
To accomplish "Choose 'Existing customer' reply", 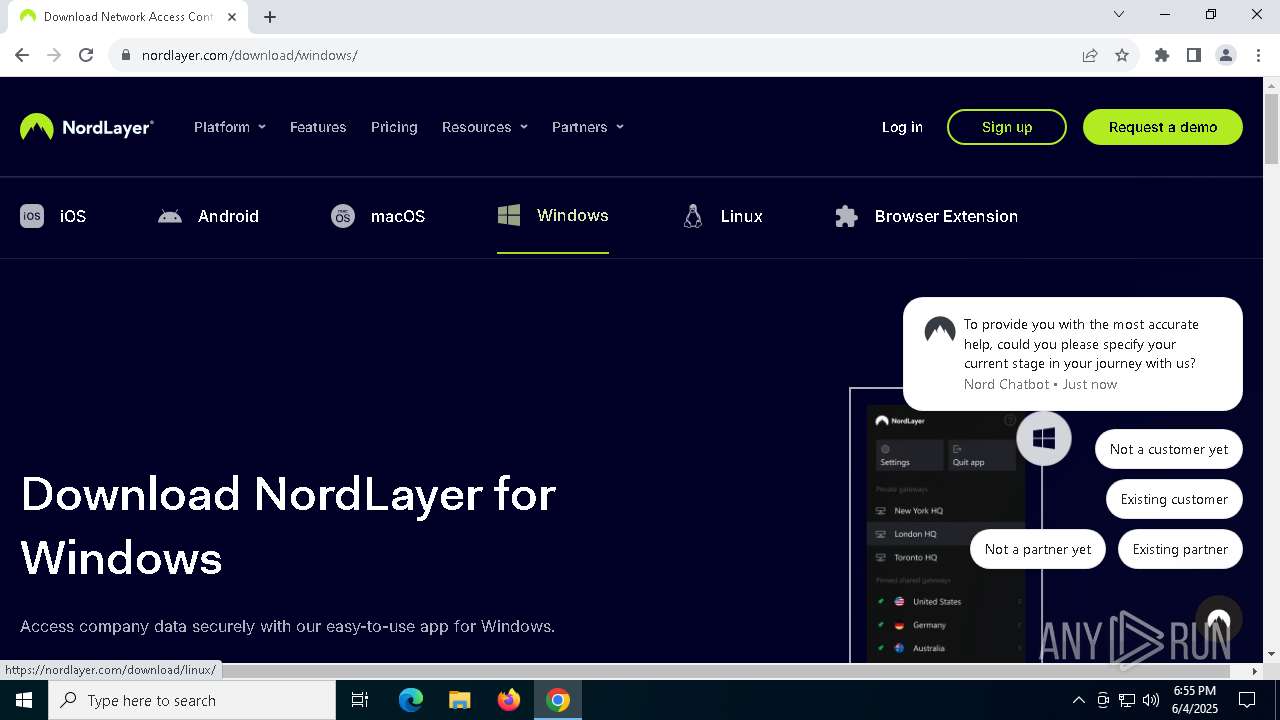I will pyautogui.click(x=1174, y=499).
